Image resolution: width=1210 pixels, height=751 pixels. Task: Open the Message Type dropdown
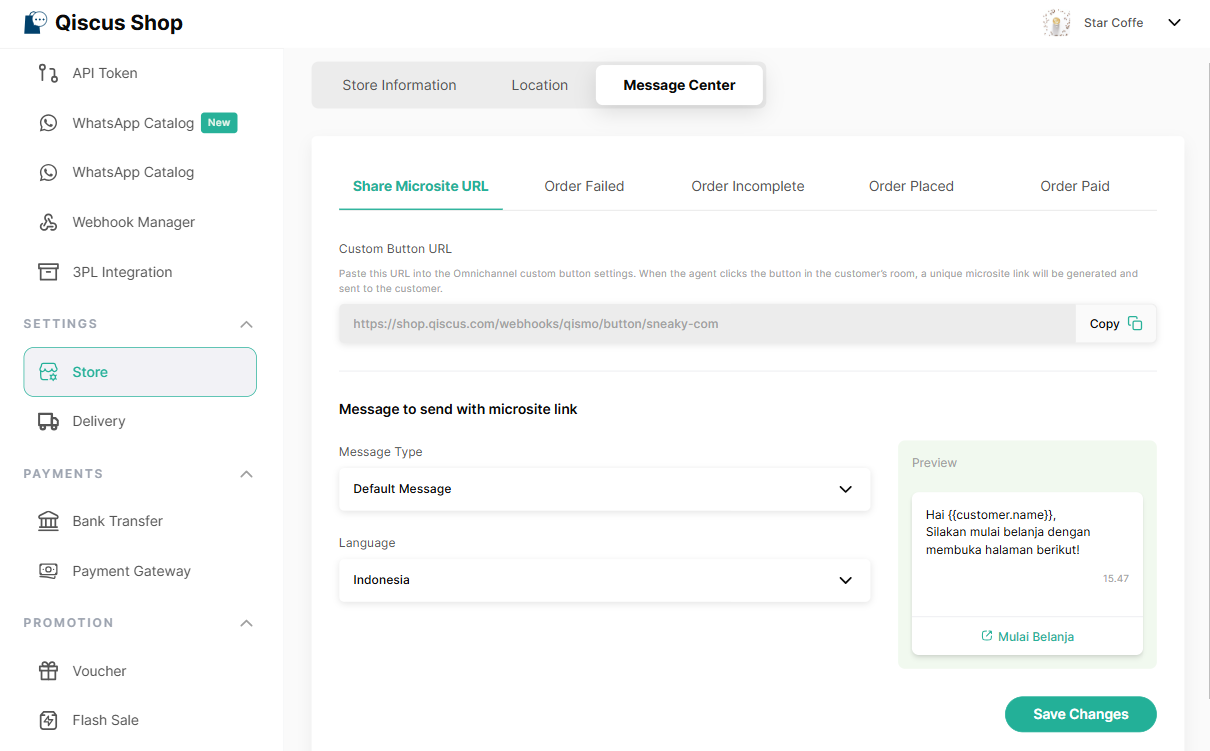(604, 489)
